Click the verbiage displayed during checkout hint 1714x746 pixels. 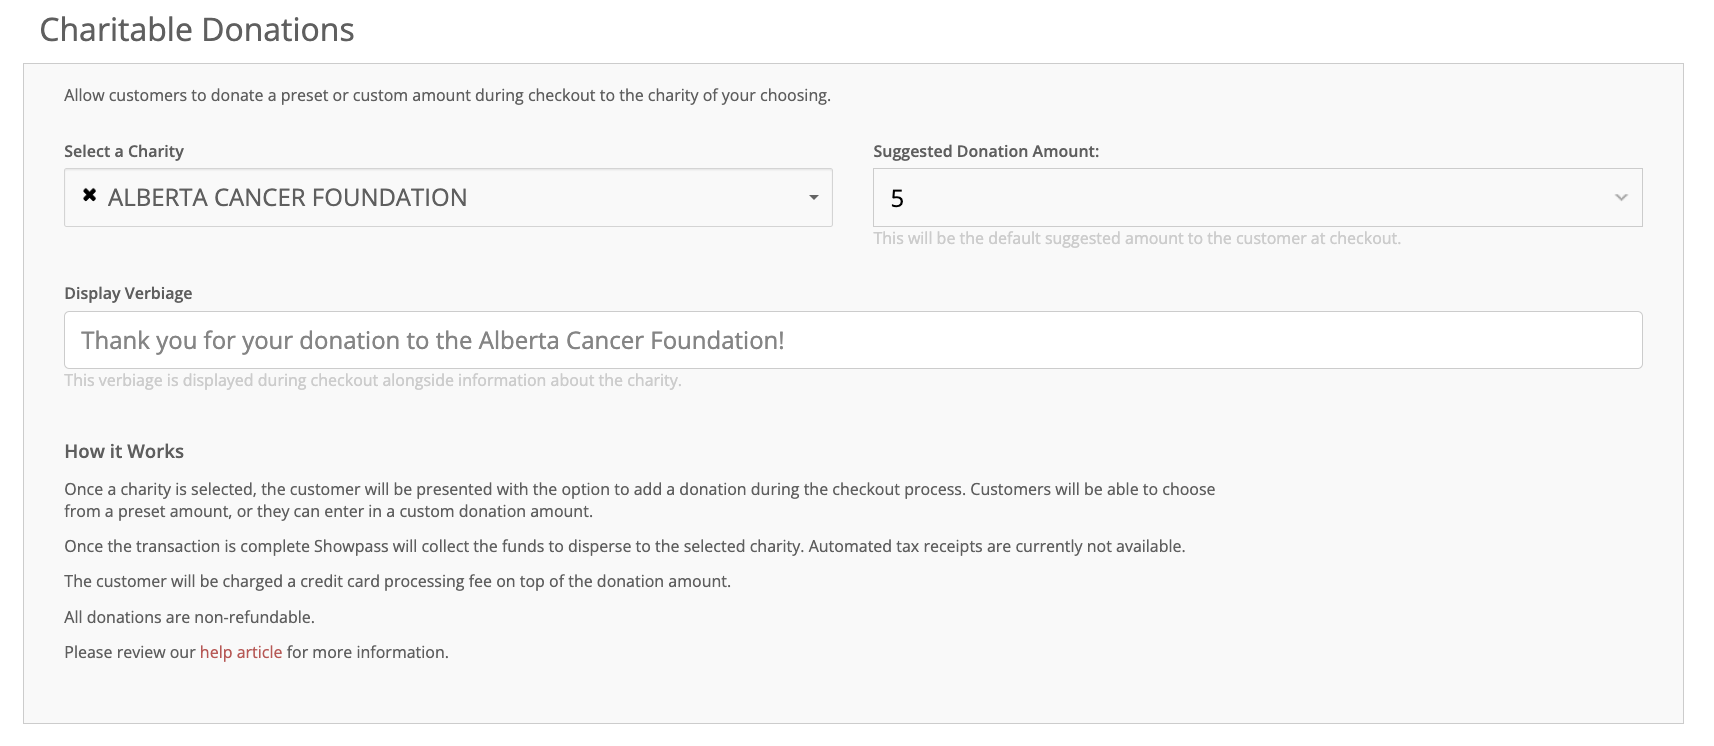point(373,380)
